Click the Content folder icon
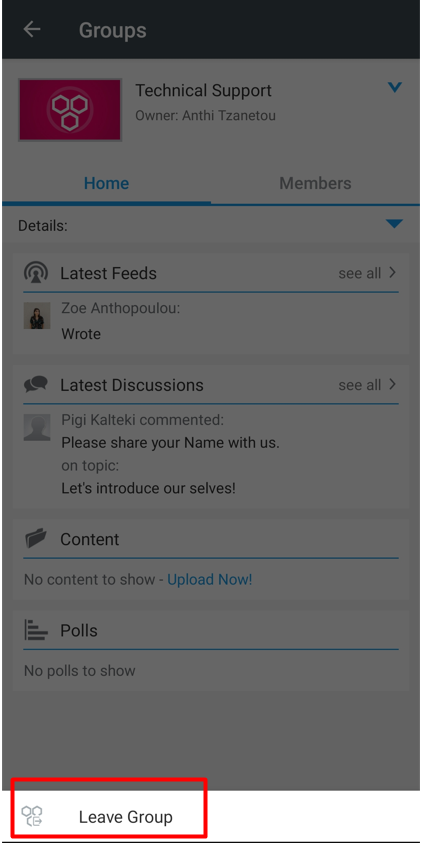Screen dimensions: 421x843 click(x=35, y=538)
